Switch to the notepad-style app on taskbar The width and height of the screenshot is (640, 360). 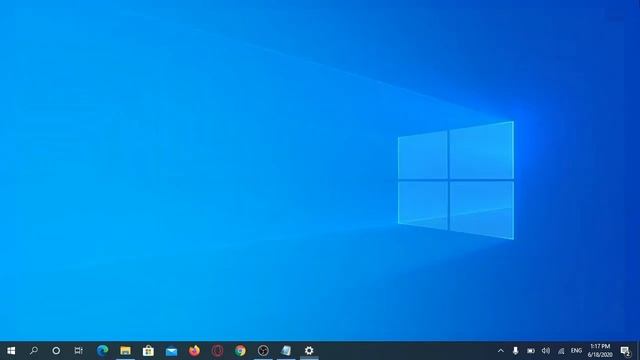pyautogui.click(x=286, y=351)
